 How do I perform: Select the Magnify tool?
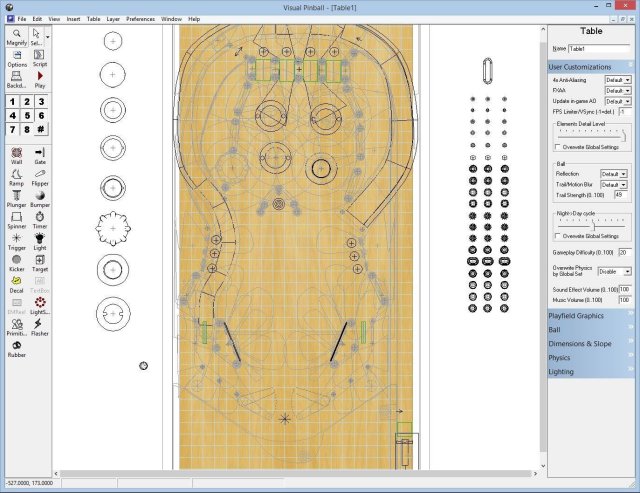pos(17,37)
